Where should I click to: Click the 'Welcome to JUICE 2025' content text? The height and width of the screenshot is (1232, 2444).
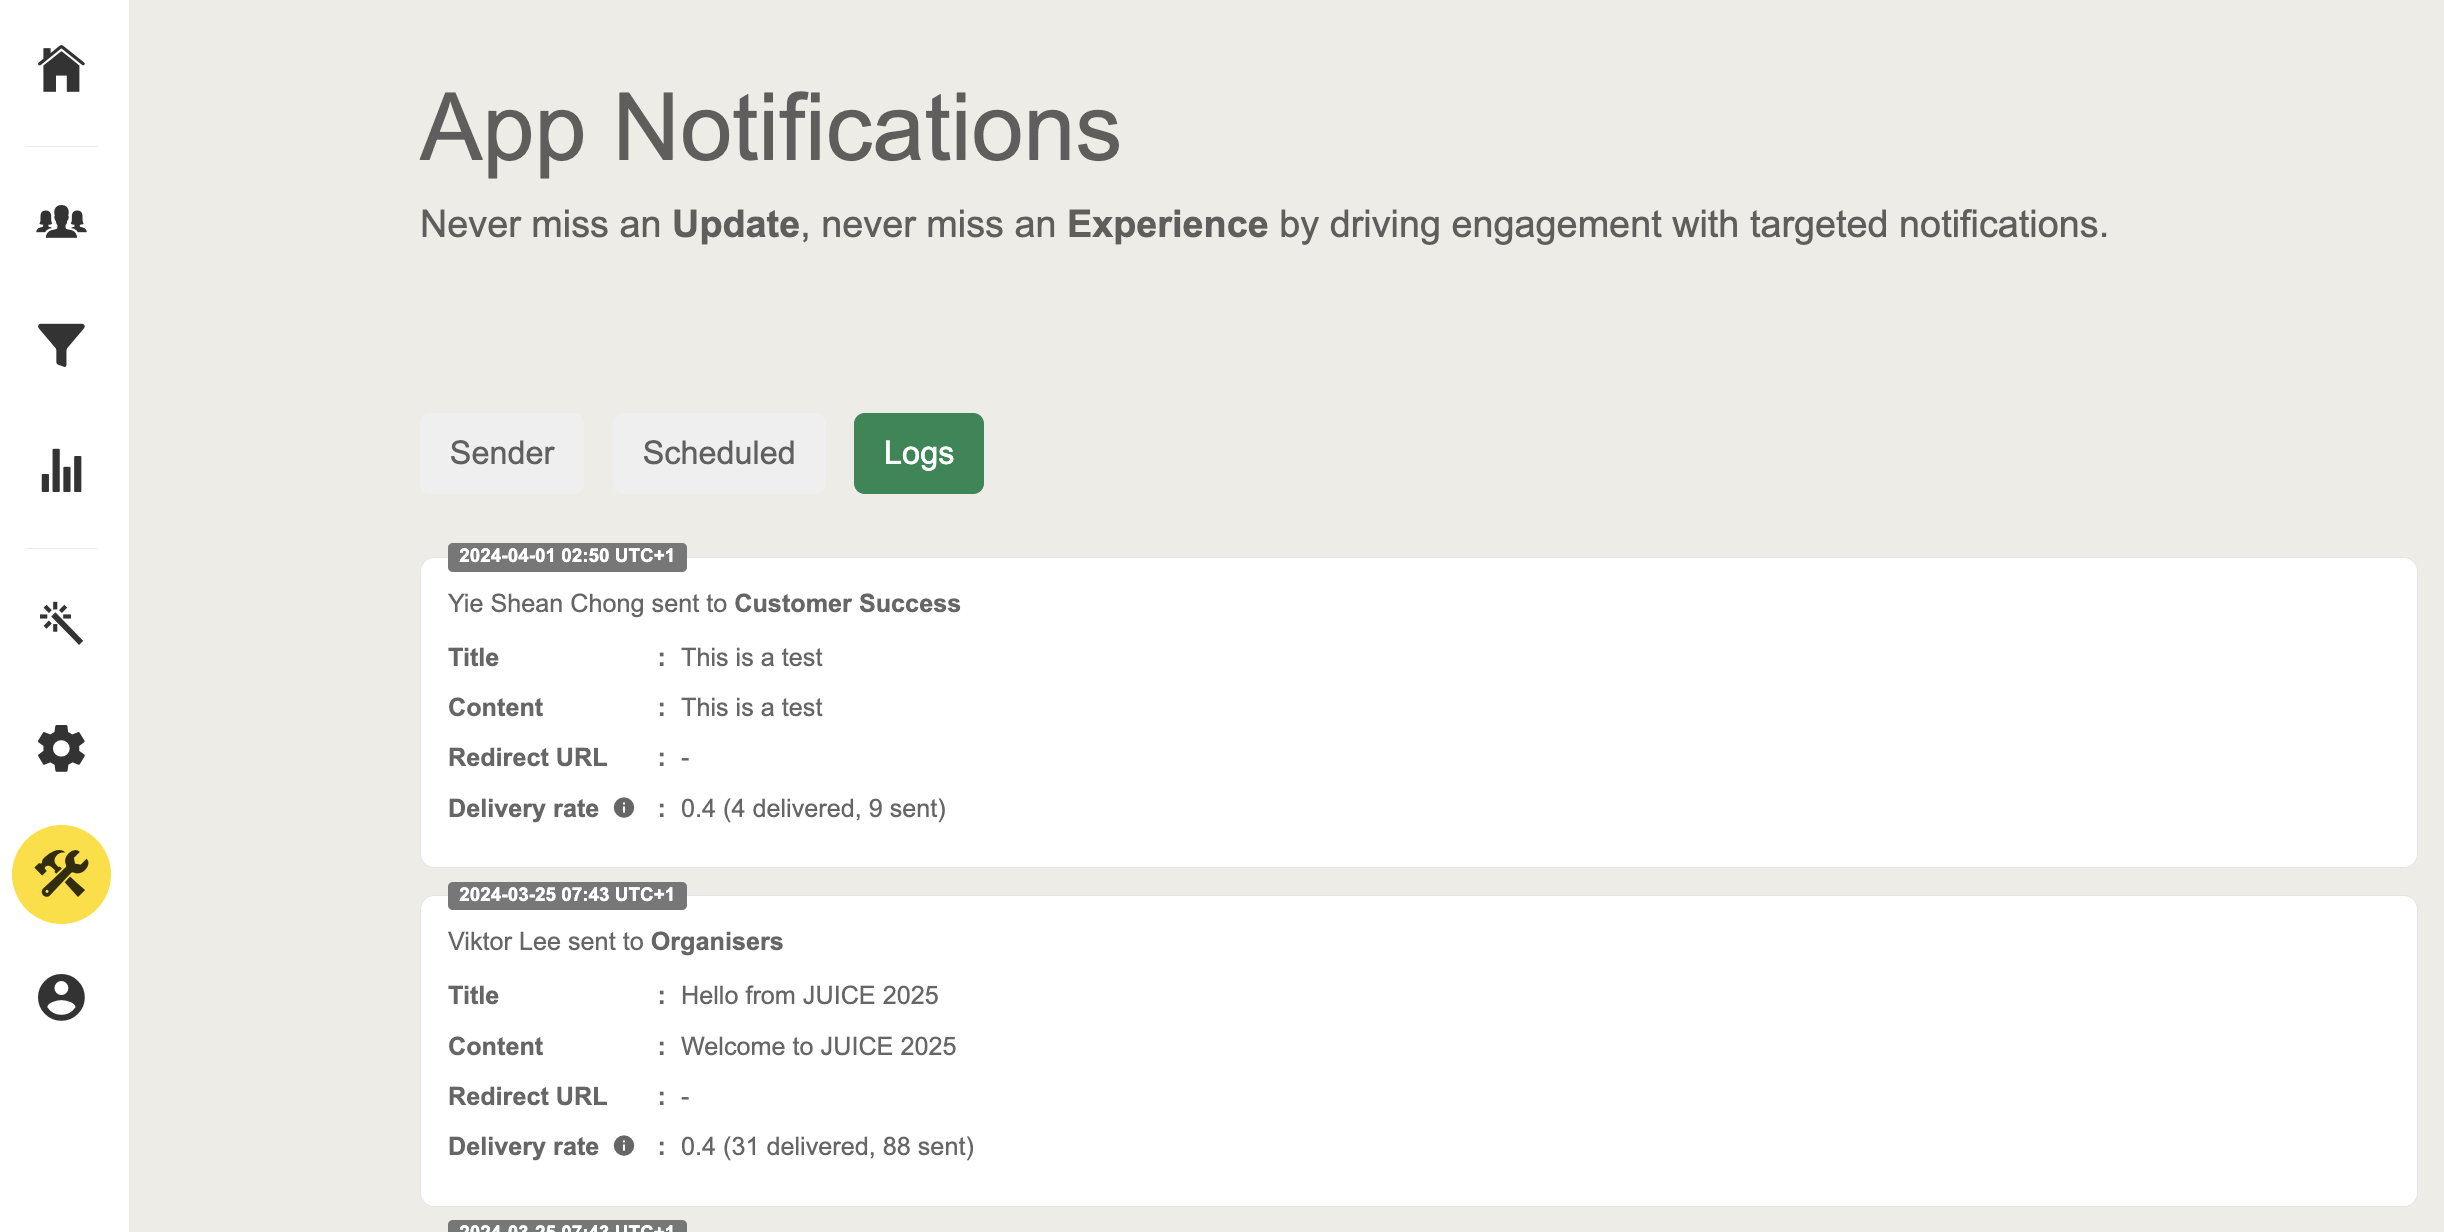(818, 1046)
